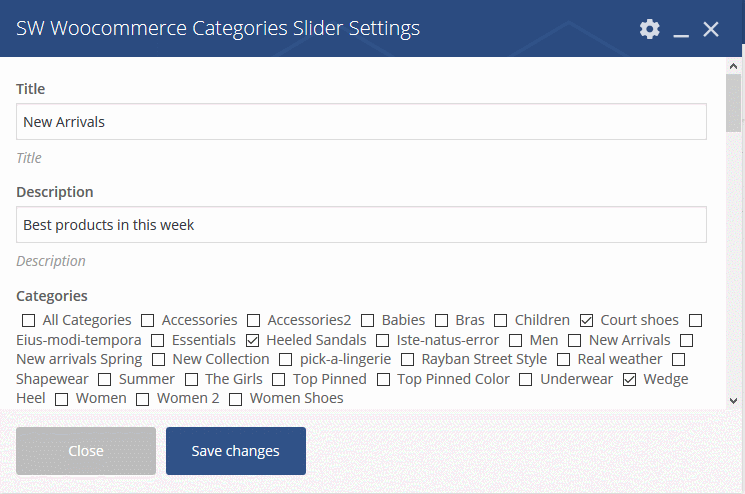Check the Women Shoes checkbox
The width and height of the screenshot is (745, 494).
(236, 399)
